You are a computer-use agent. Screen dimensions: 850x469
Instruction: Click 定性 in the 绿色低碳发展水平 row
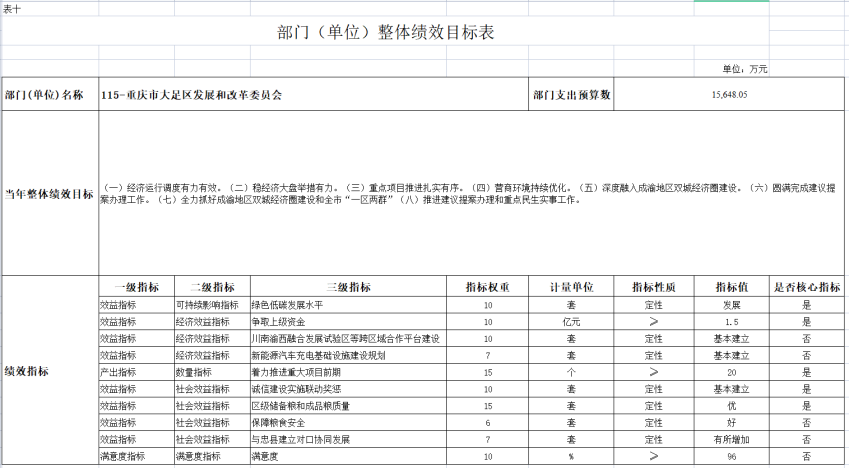pos(654,305)
